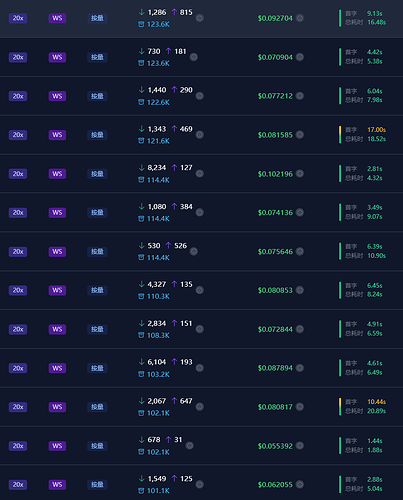Click the info icon next to $0.055392
This screenshot has height=500, width=403.
click(300, 446)
